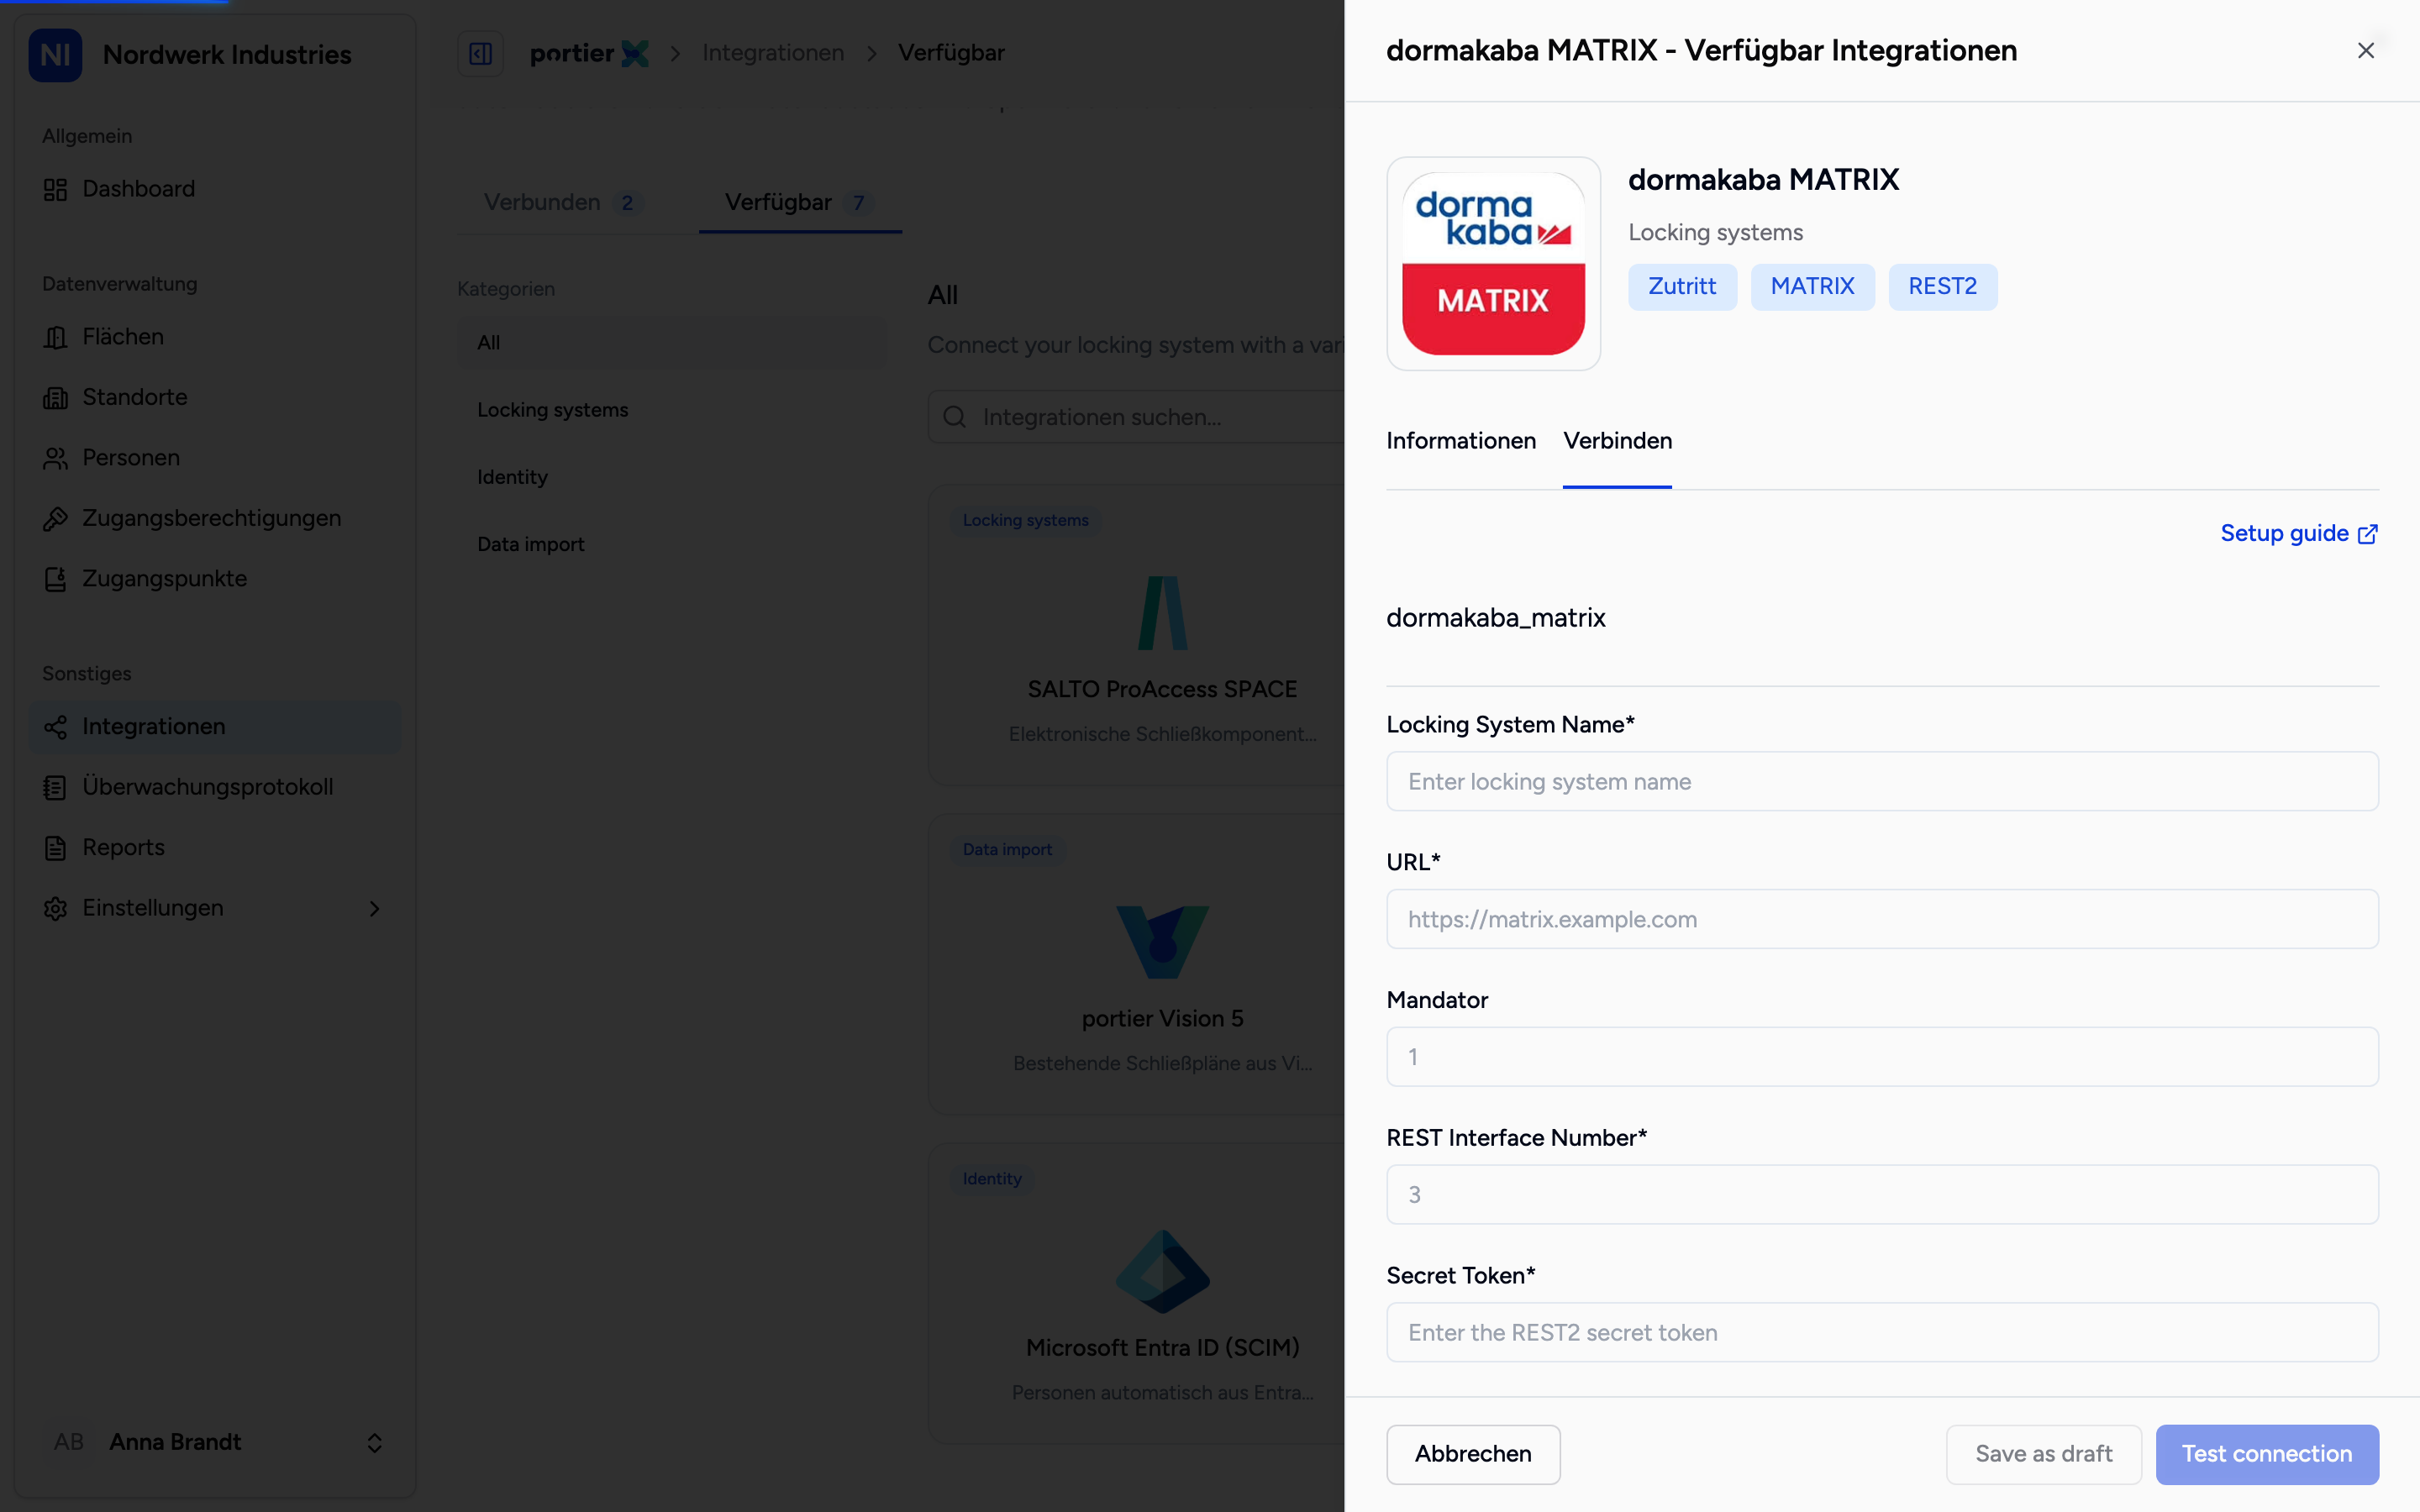Click the Flächen building icon
Viewport: 2420px width, 1512px height.
(55, 337)
